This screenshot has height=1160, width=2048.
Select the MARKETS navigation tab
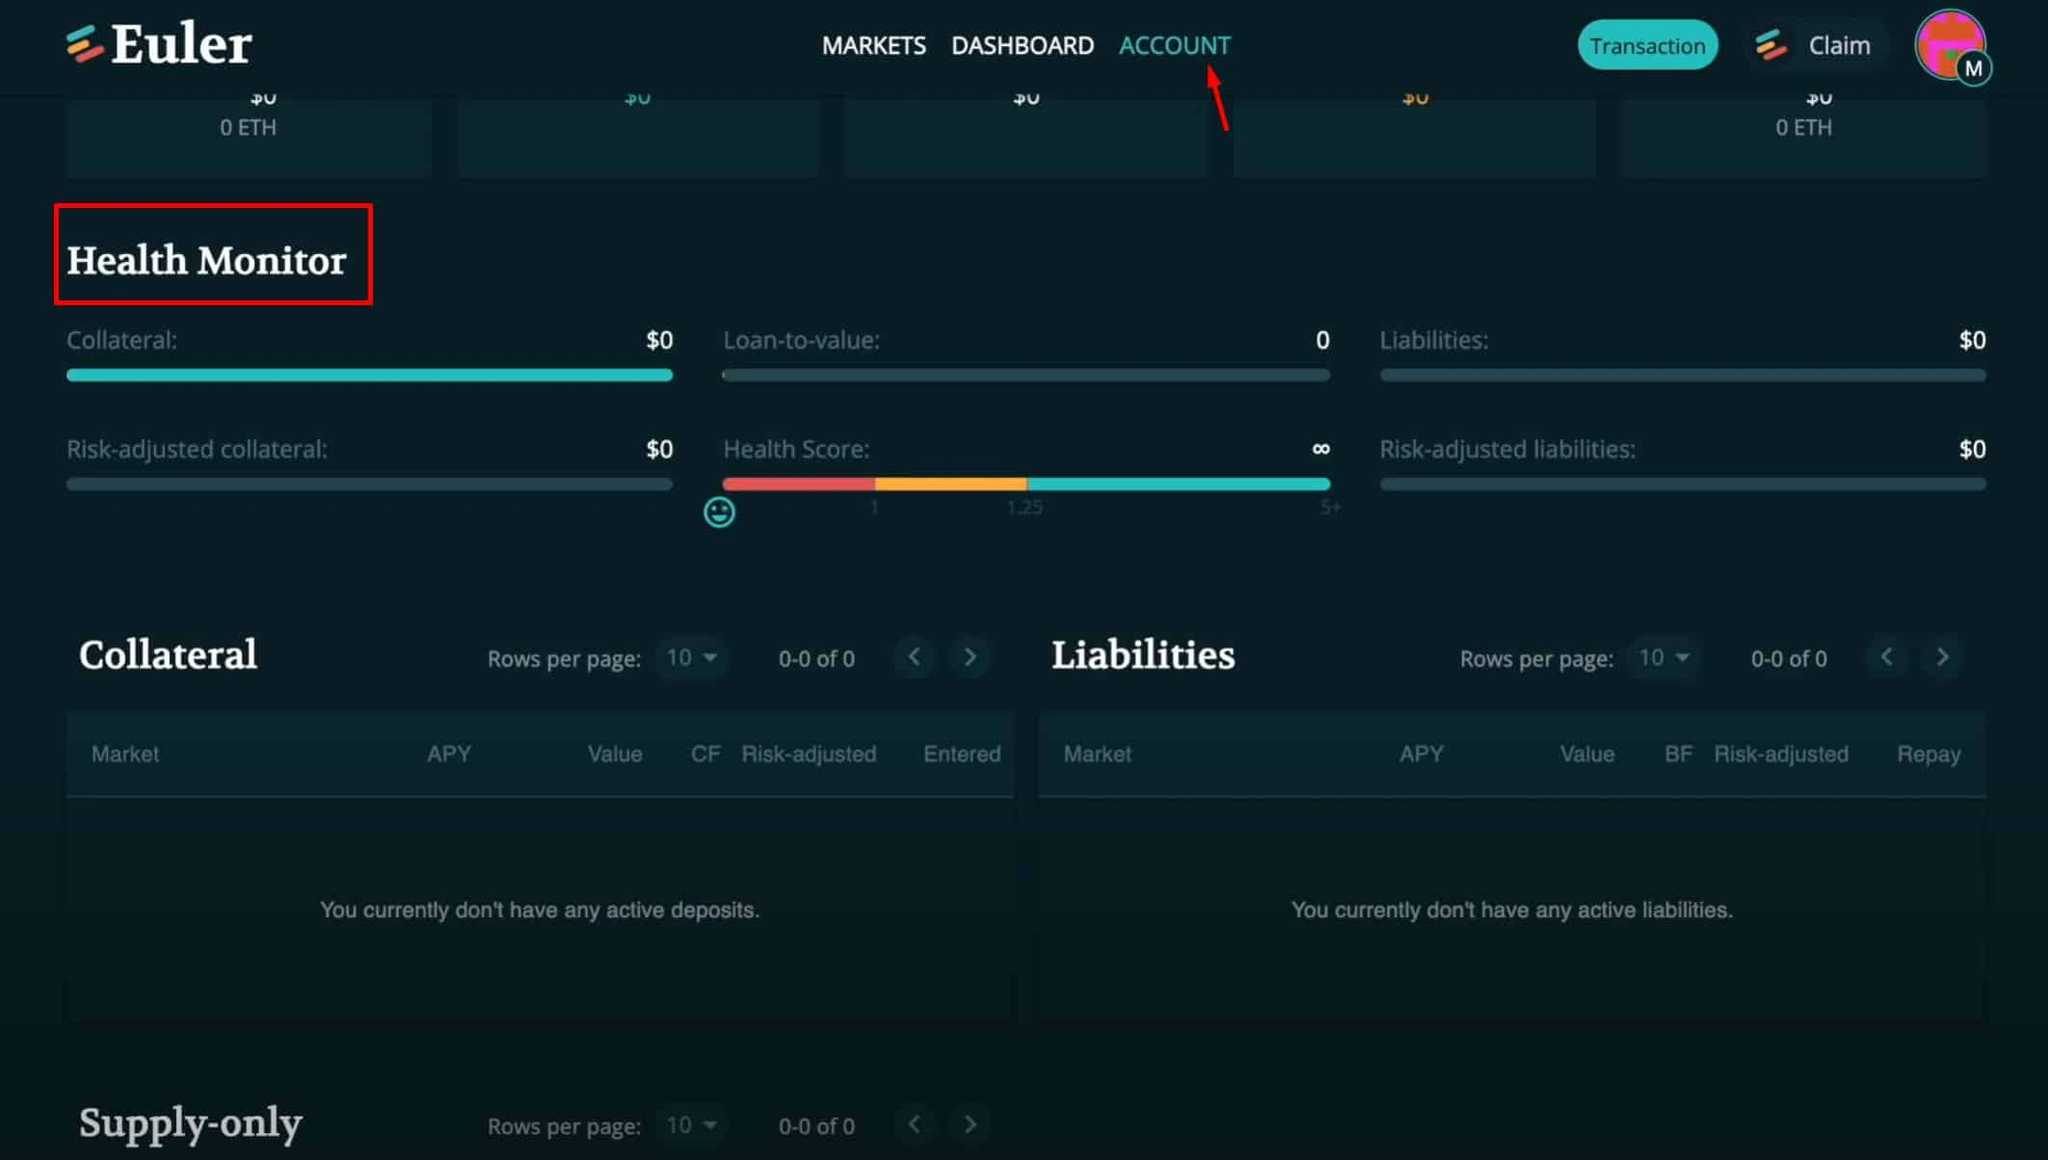pyautogui.click(x=873, y=45)
